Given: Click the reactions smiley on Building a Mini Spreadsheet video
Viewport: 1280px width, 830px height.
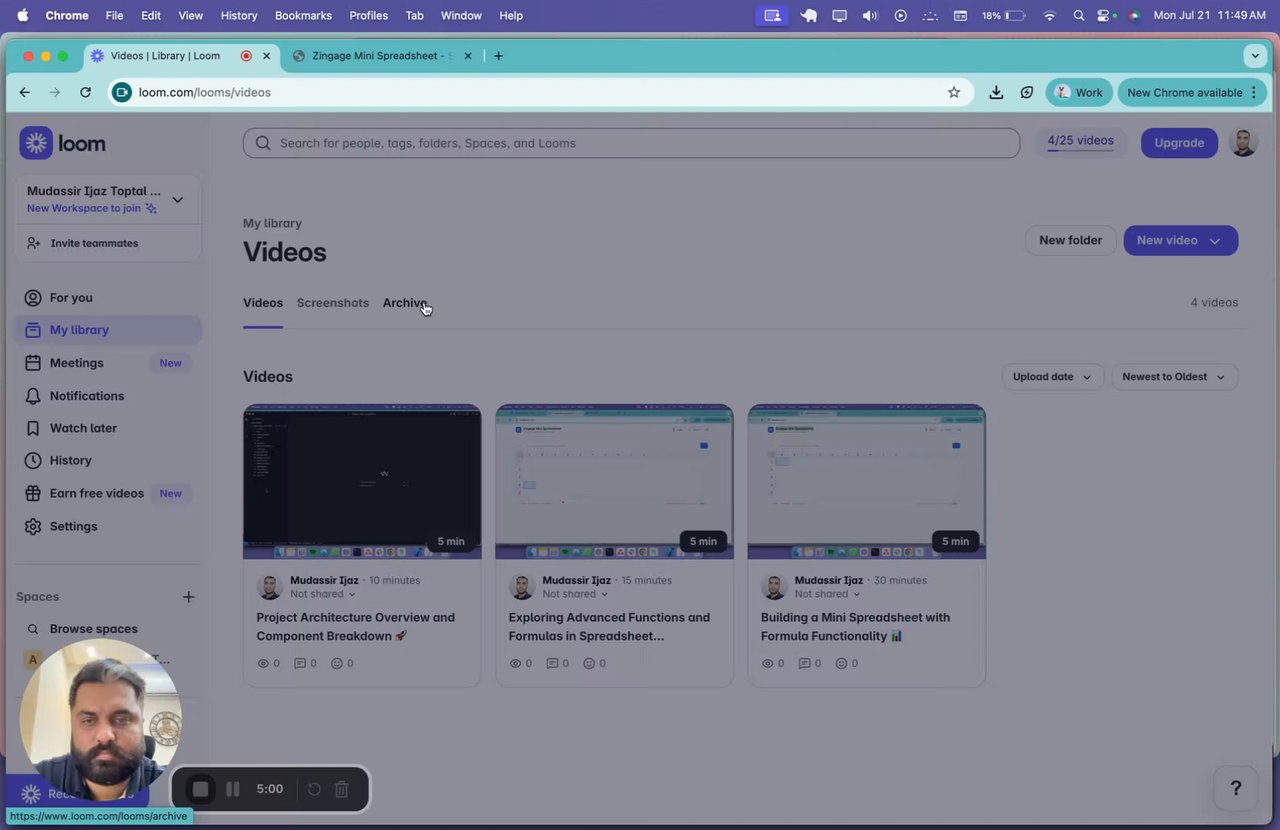Looking at the screenshot, I should (841, 663).
